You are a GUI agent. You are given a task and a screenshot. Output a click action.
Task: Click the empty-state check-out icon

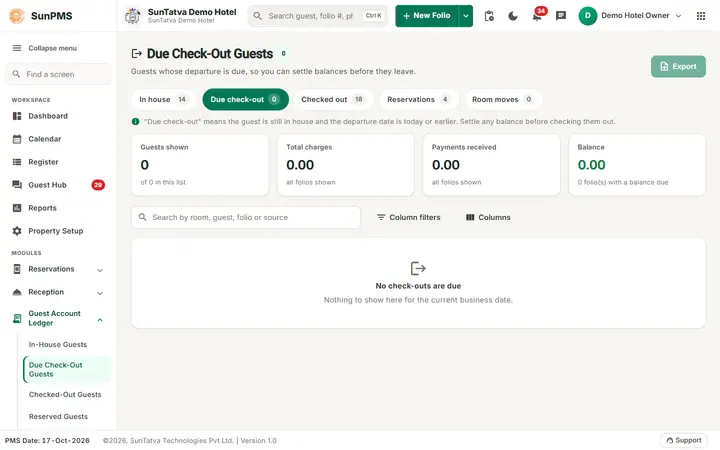[418, 268]
